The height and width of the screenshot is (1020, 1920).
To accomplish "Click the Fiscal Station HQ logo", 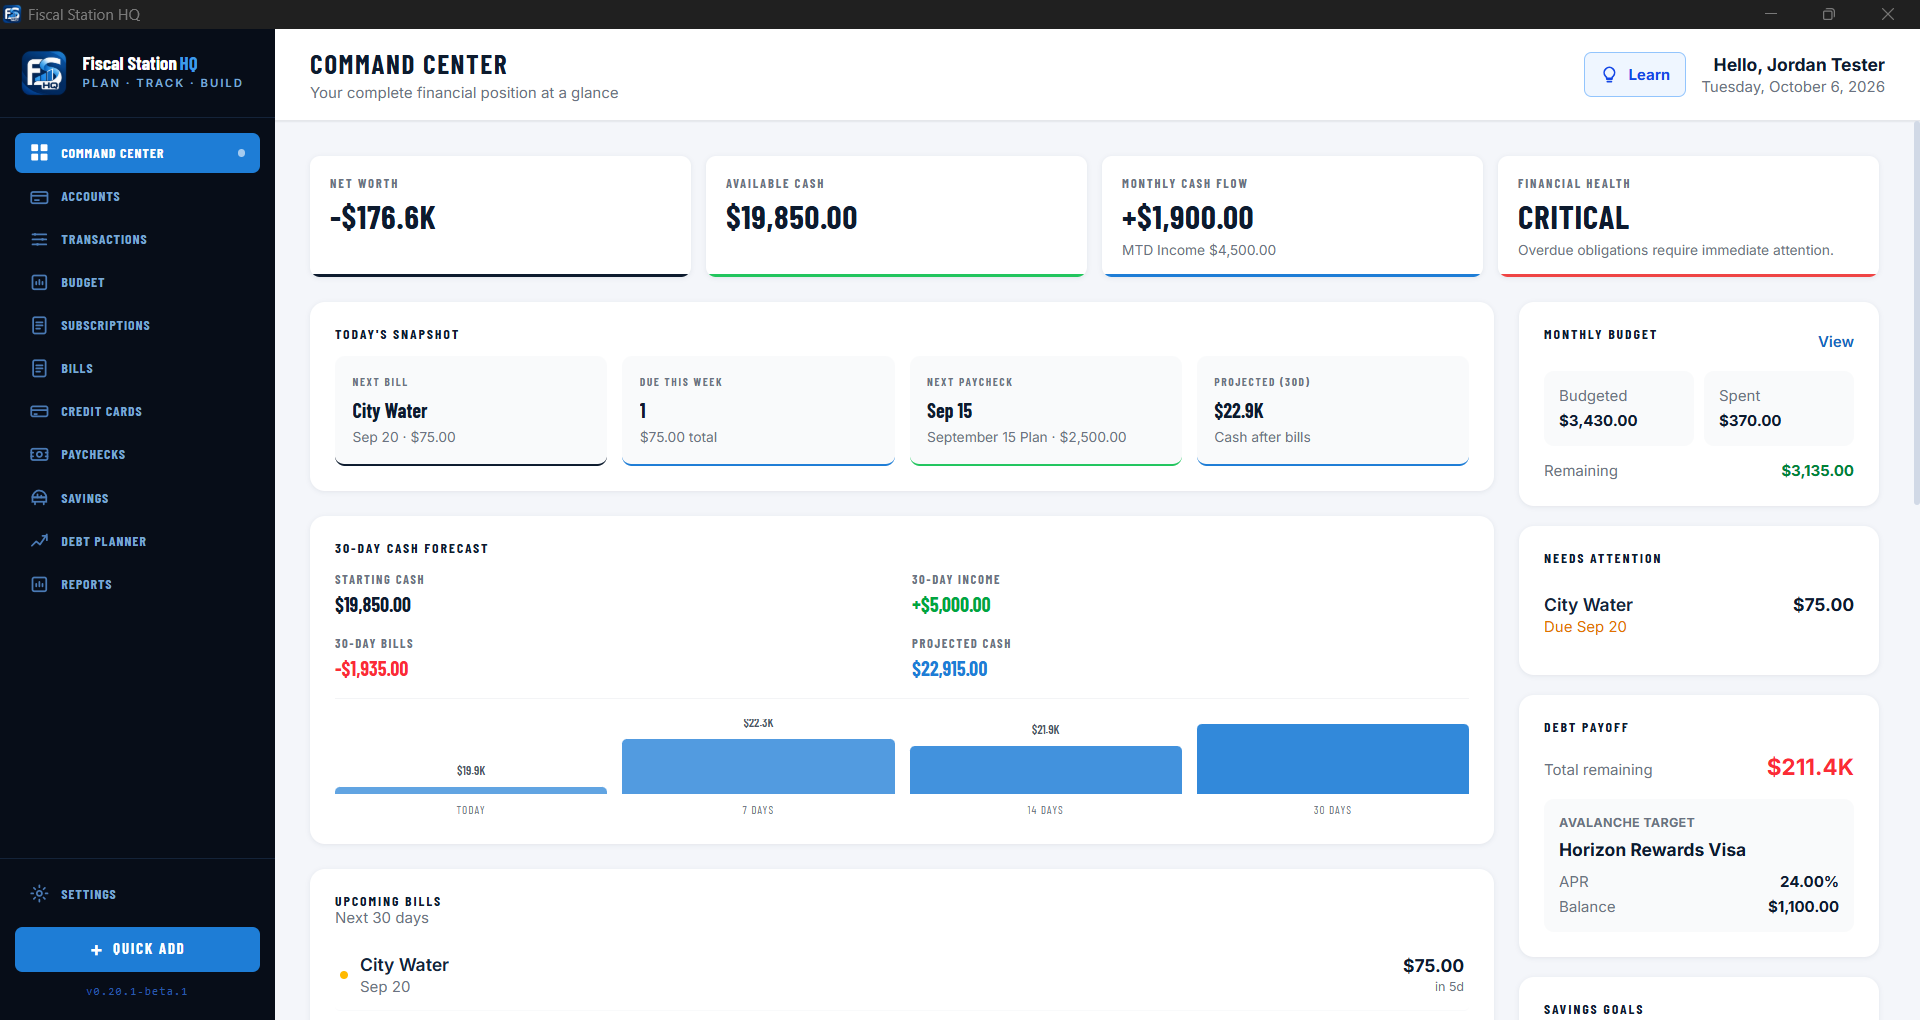I will (44, 73).
